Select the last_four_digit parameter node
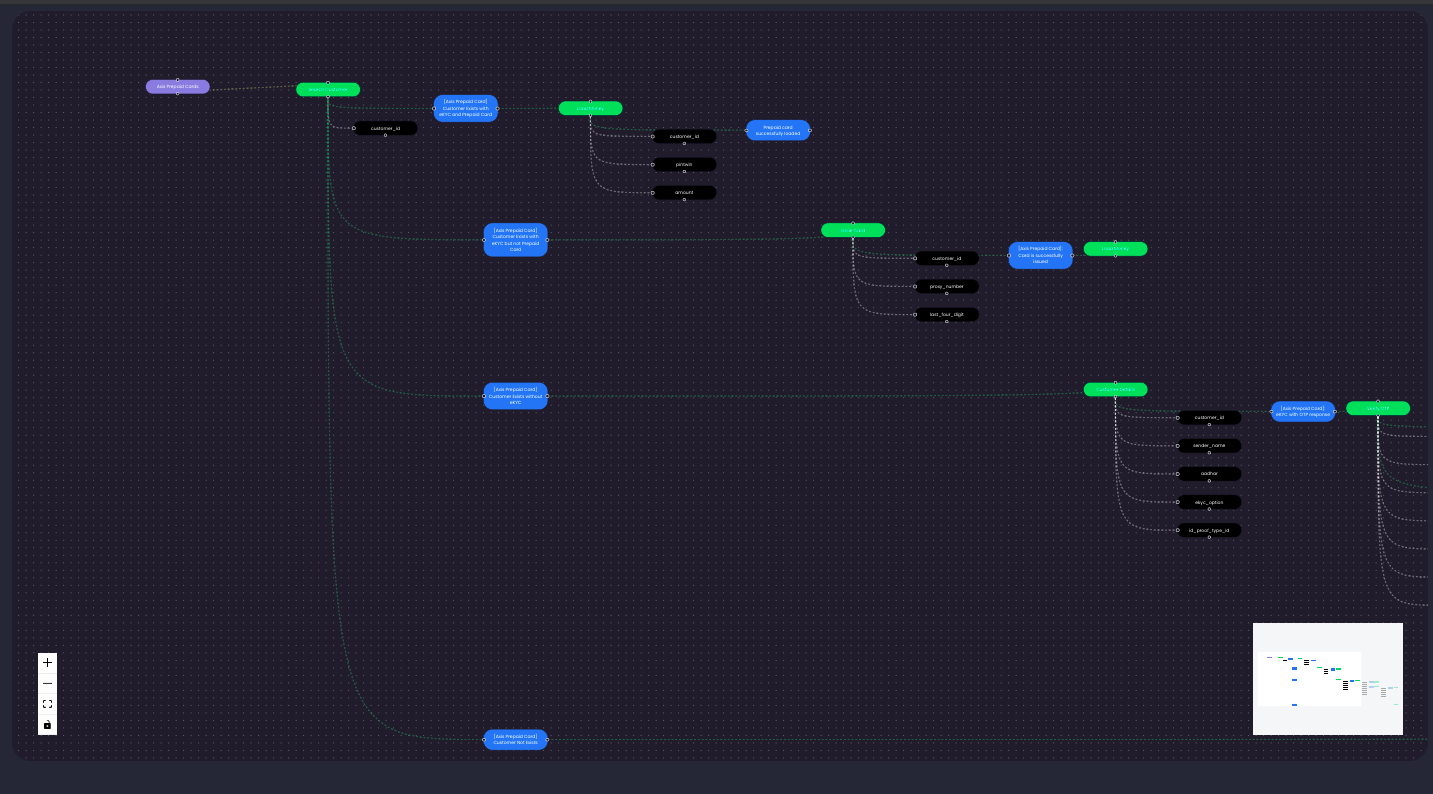The height and width of the screenshot is (794, 1433). (x=947, y=314)
